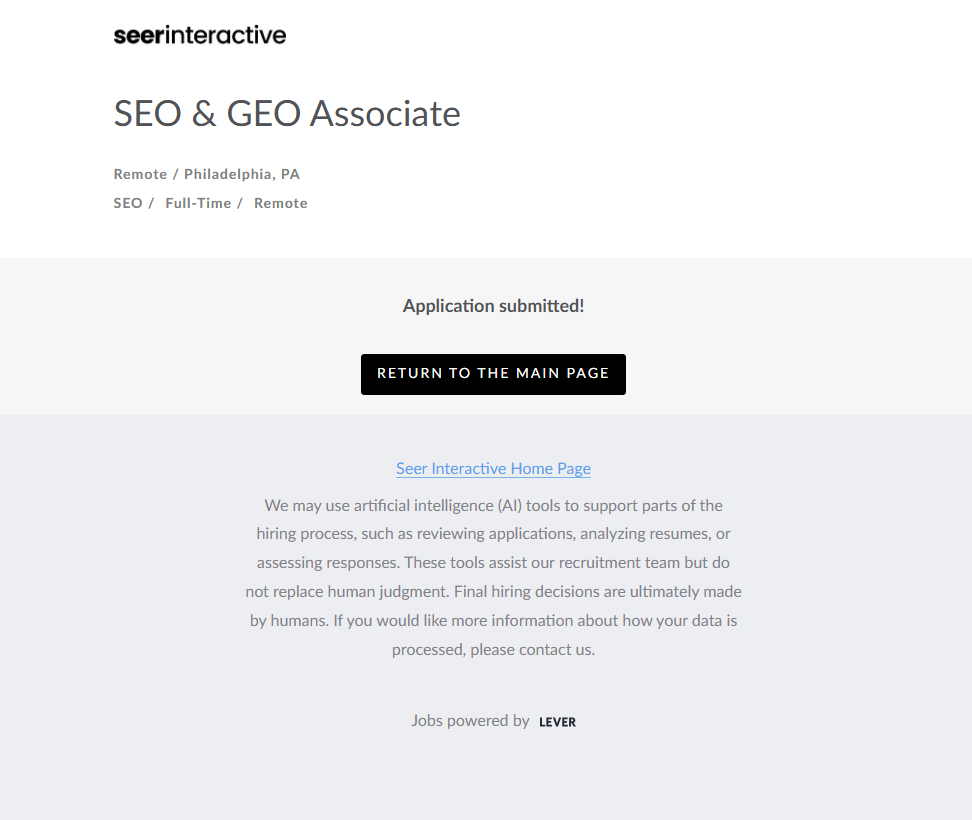
Task: Click the Application submitted! confirmation message
Action: coord(493,306)
